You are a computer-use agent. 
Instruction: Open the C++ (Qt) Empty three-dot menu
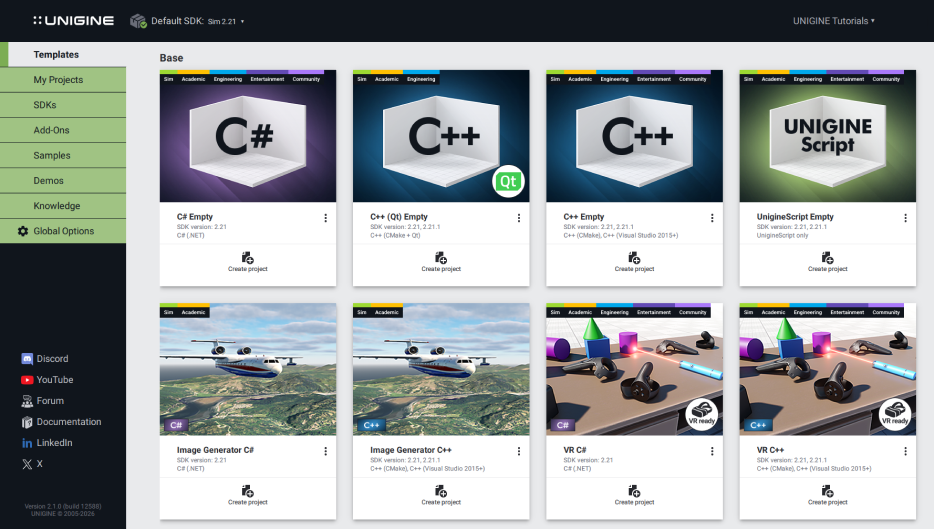pos(519,218)
